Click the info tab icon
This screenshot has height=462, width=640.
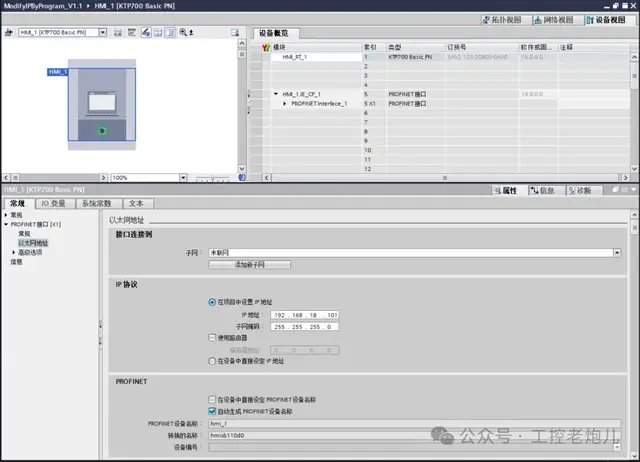534,191
